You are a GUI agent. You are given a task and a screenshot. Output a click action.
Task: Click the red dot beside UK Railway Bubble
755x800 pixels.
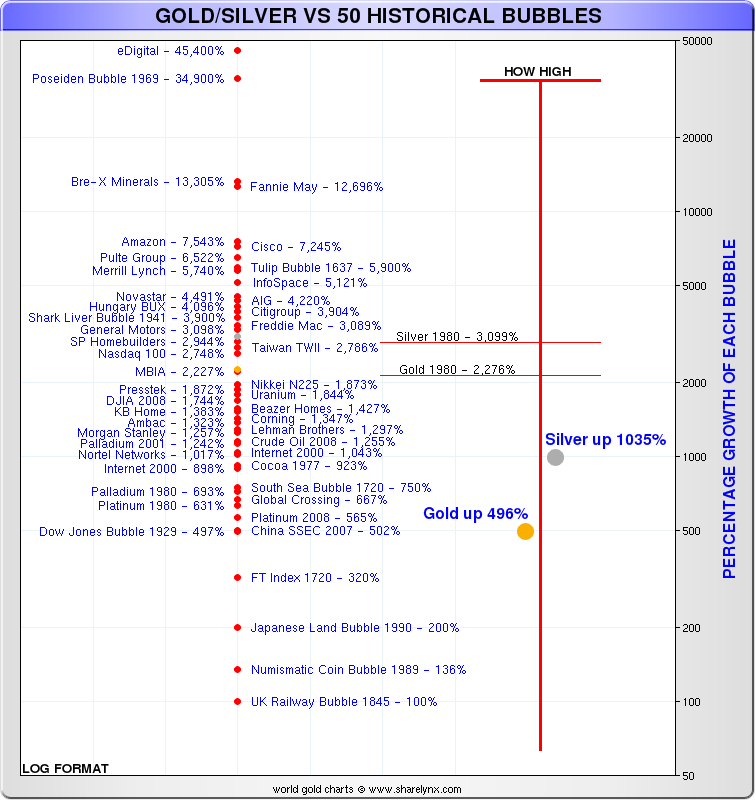pyautogui.click(x=238, y=702)
